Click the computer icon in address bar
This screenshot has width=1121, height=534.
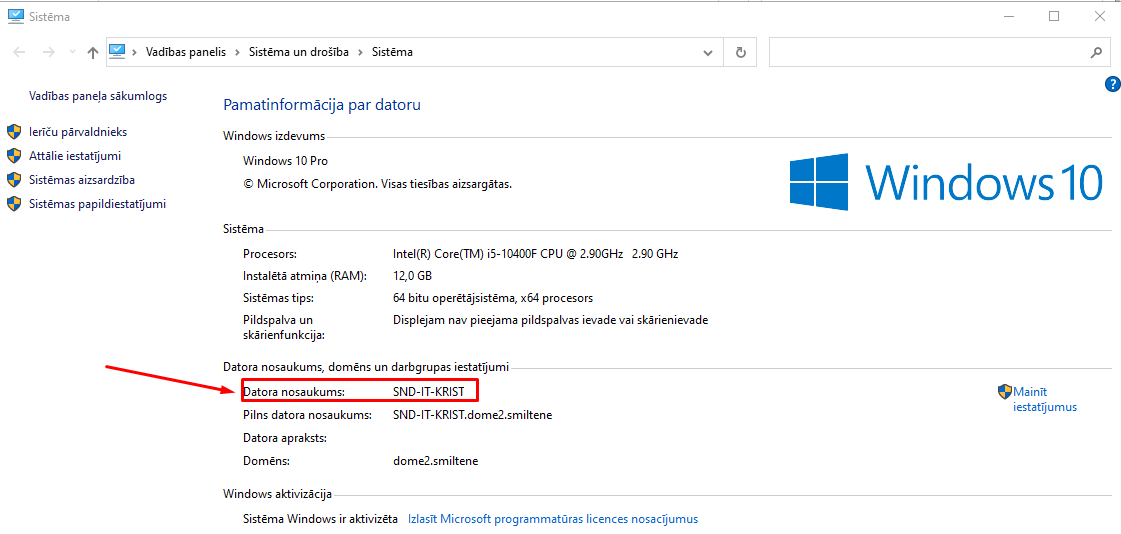[117, 51]
